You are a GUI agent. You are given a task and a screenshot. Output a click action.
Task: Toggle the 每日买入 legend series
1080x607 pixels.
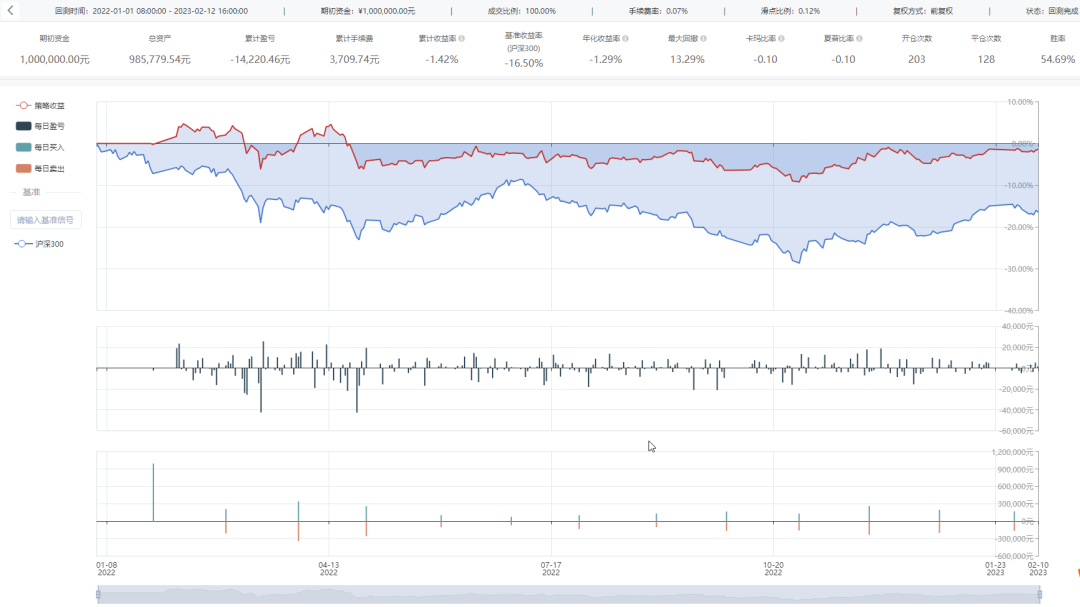40,147
